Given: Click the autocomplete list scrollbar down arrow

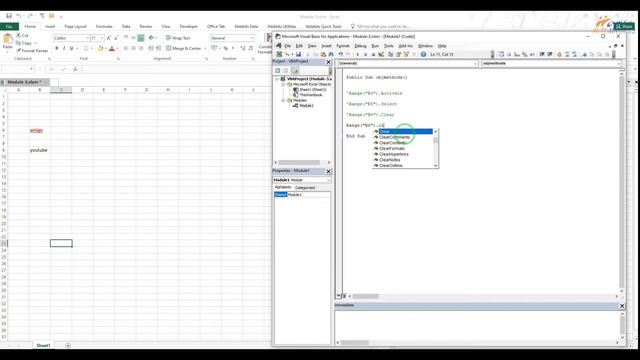Looking at the screenshot, I should [x=436, y=165].
